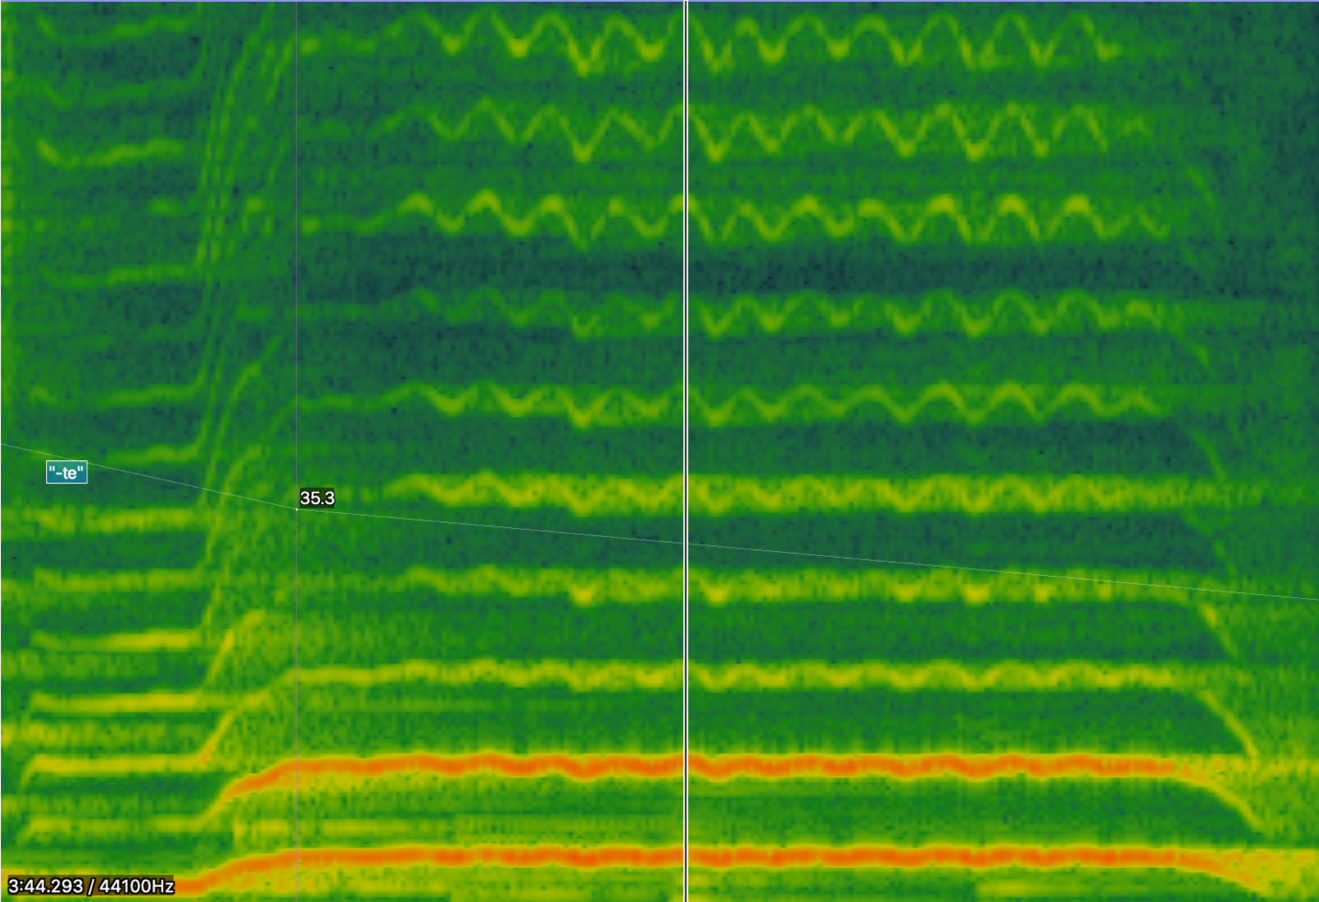The width and height of the screenshot is (1319, 902).
Task: Click the 3:44.293 / 44100Hz time readout
Action: click(91, 886)
